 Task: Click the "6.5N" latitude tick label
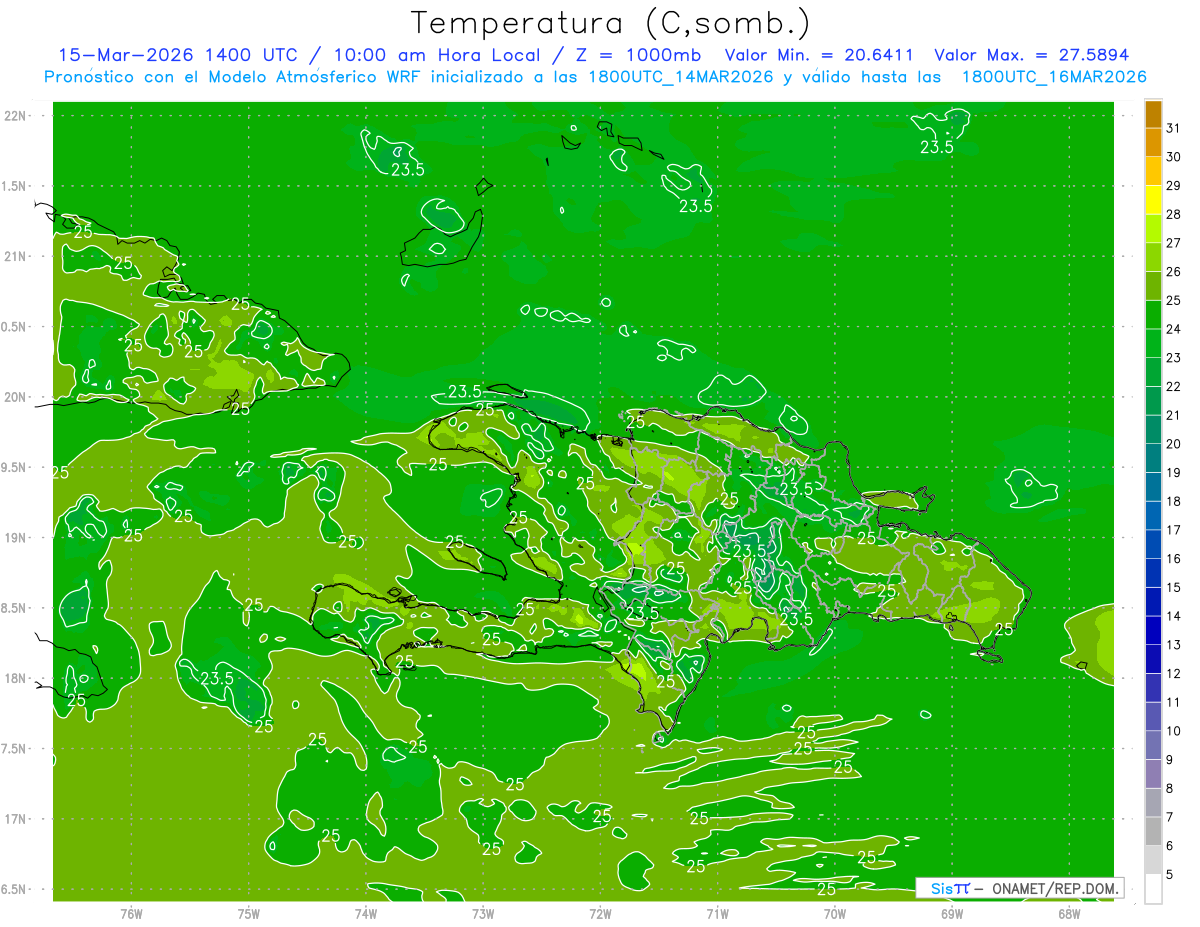pyautogui.click(x=15, y=890)
